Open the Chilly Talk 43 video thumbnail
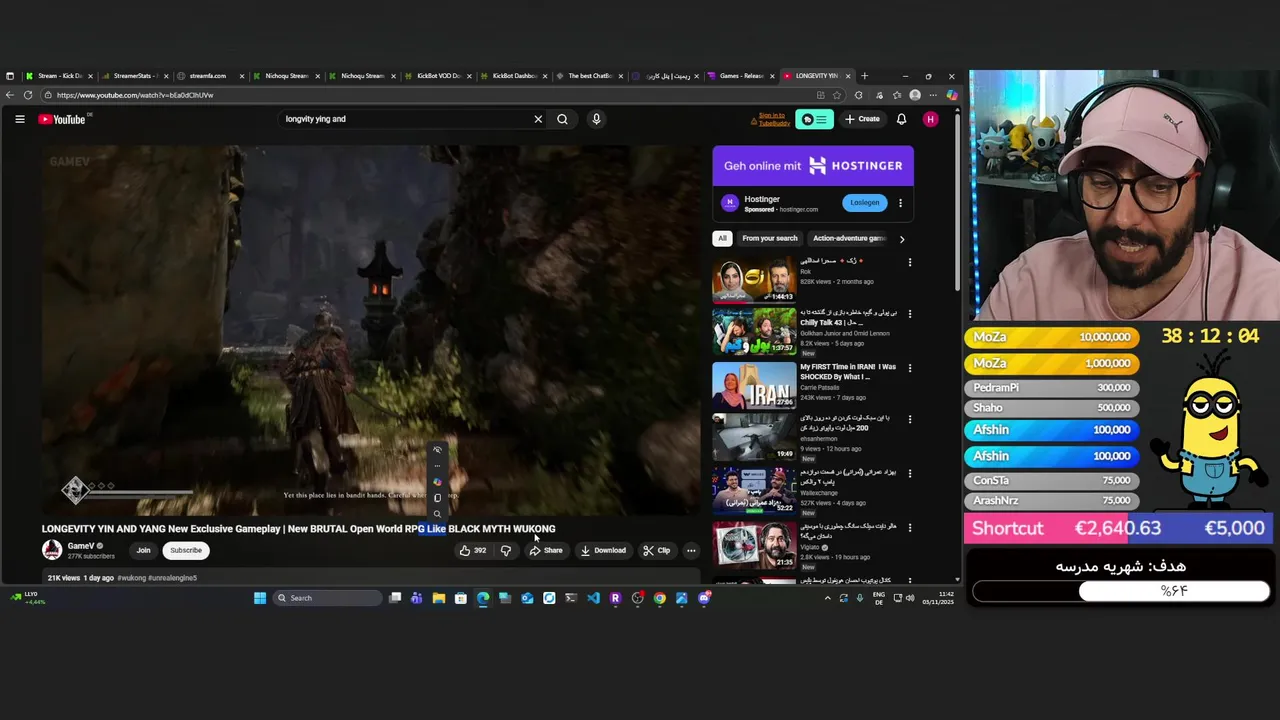1280x720 pixels. pos(754,332)
